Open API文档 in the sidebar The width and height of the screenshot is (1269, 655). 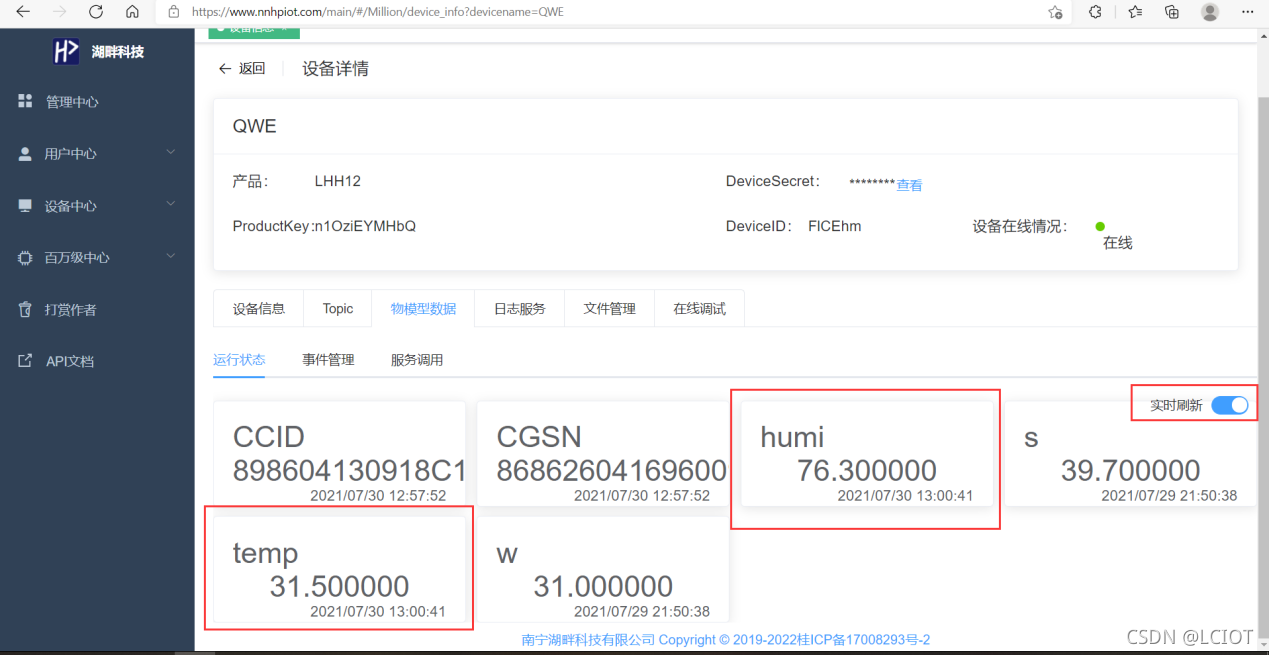(70, 361)
